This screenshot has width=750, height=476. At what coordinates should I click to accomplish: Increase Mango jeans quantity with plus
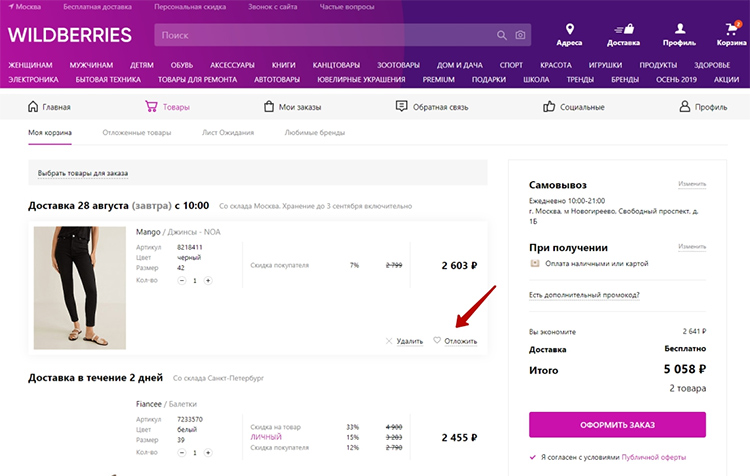tap(208, 280)
